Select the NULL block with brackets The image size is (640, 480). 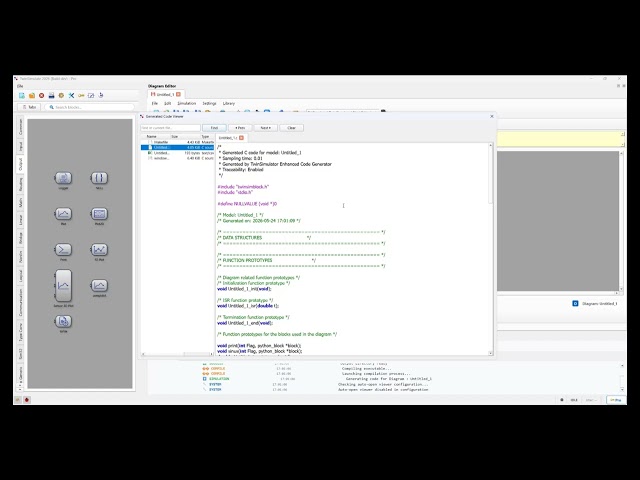pos(99,178)
